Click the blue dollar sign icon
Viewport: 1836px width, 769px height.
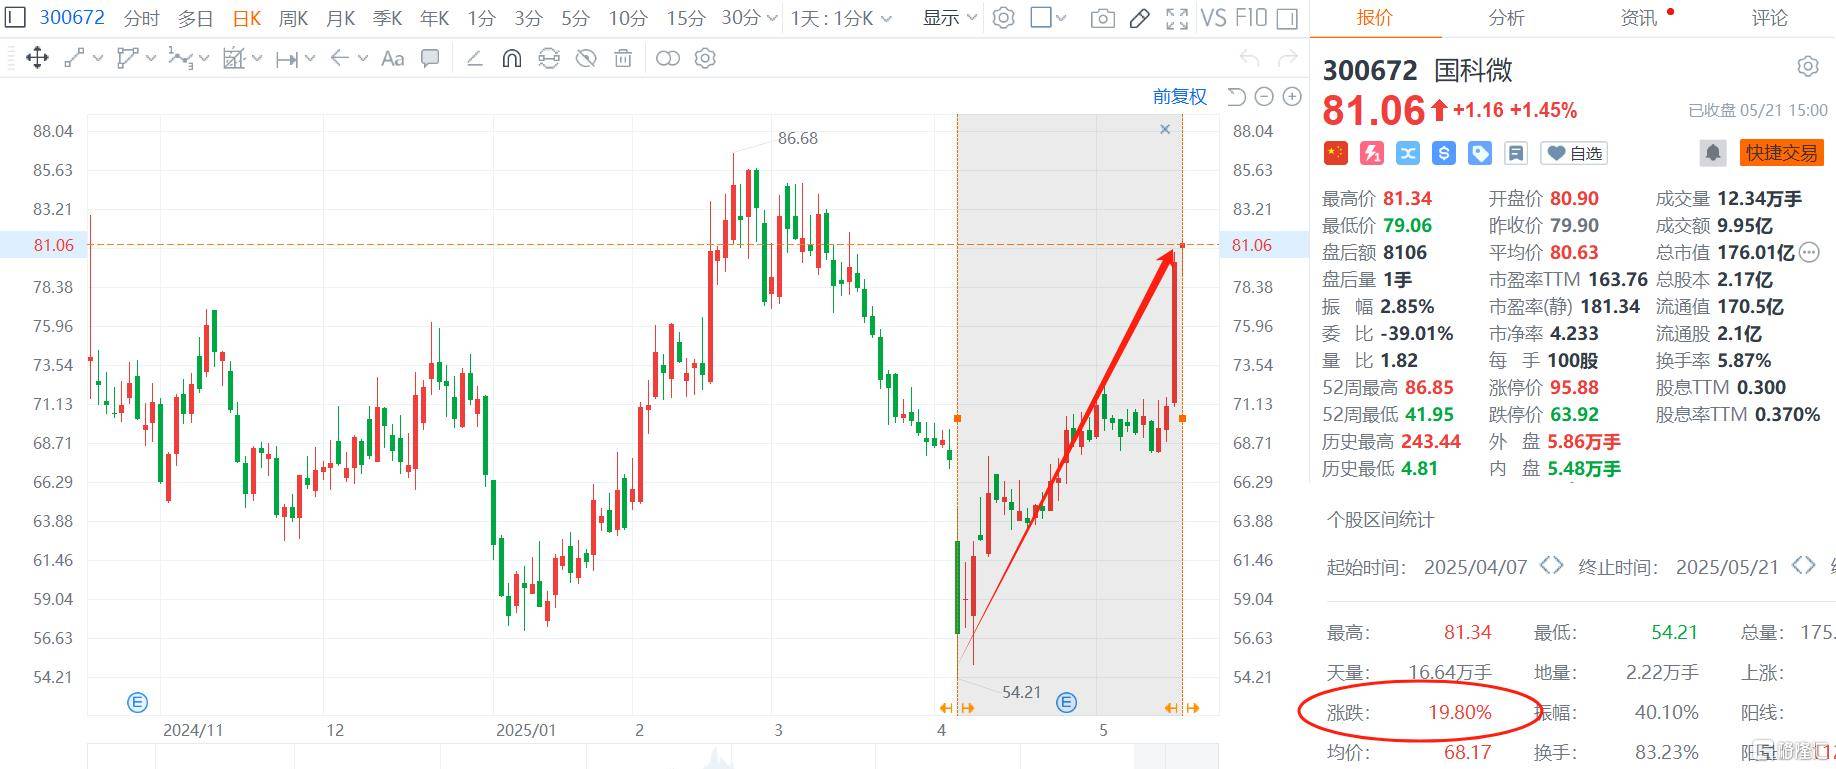pyautogui.click(x=1443, y=153)
